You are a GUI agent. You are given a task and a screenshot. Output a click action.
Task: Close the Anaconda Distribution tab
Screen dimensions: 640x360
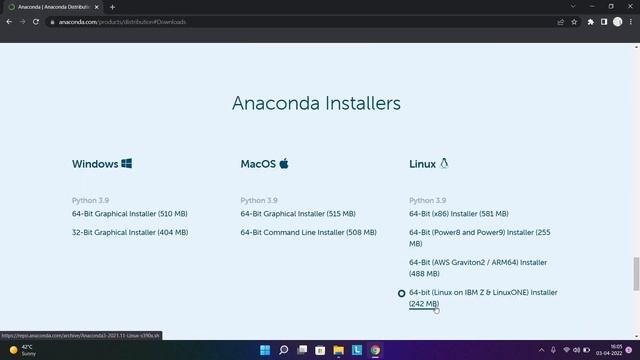pos(97,7)
